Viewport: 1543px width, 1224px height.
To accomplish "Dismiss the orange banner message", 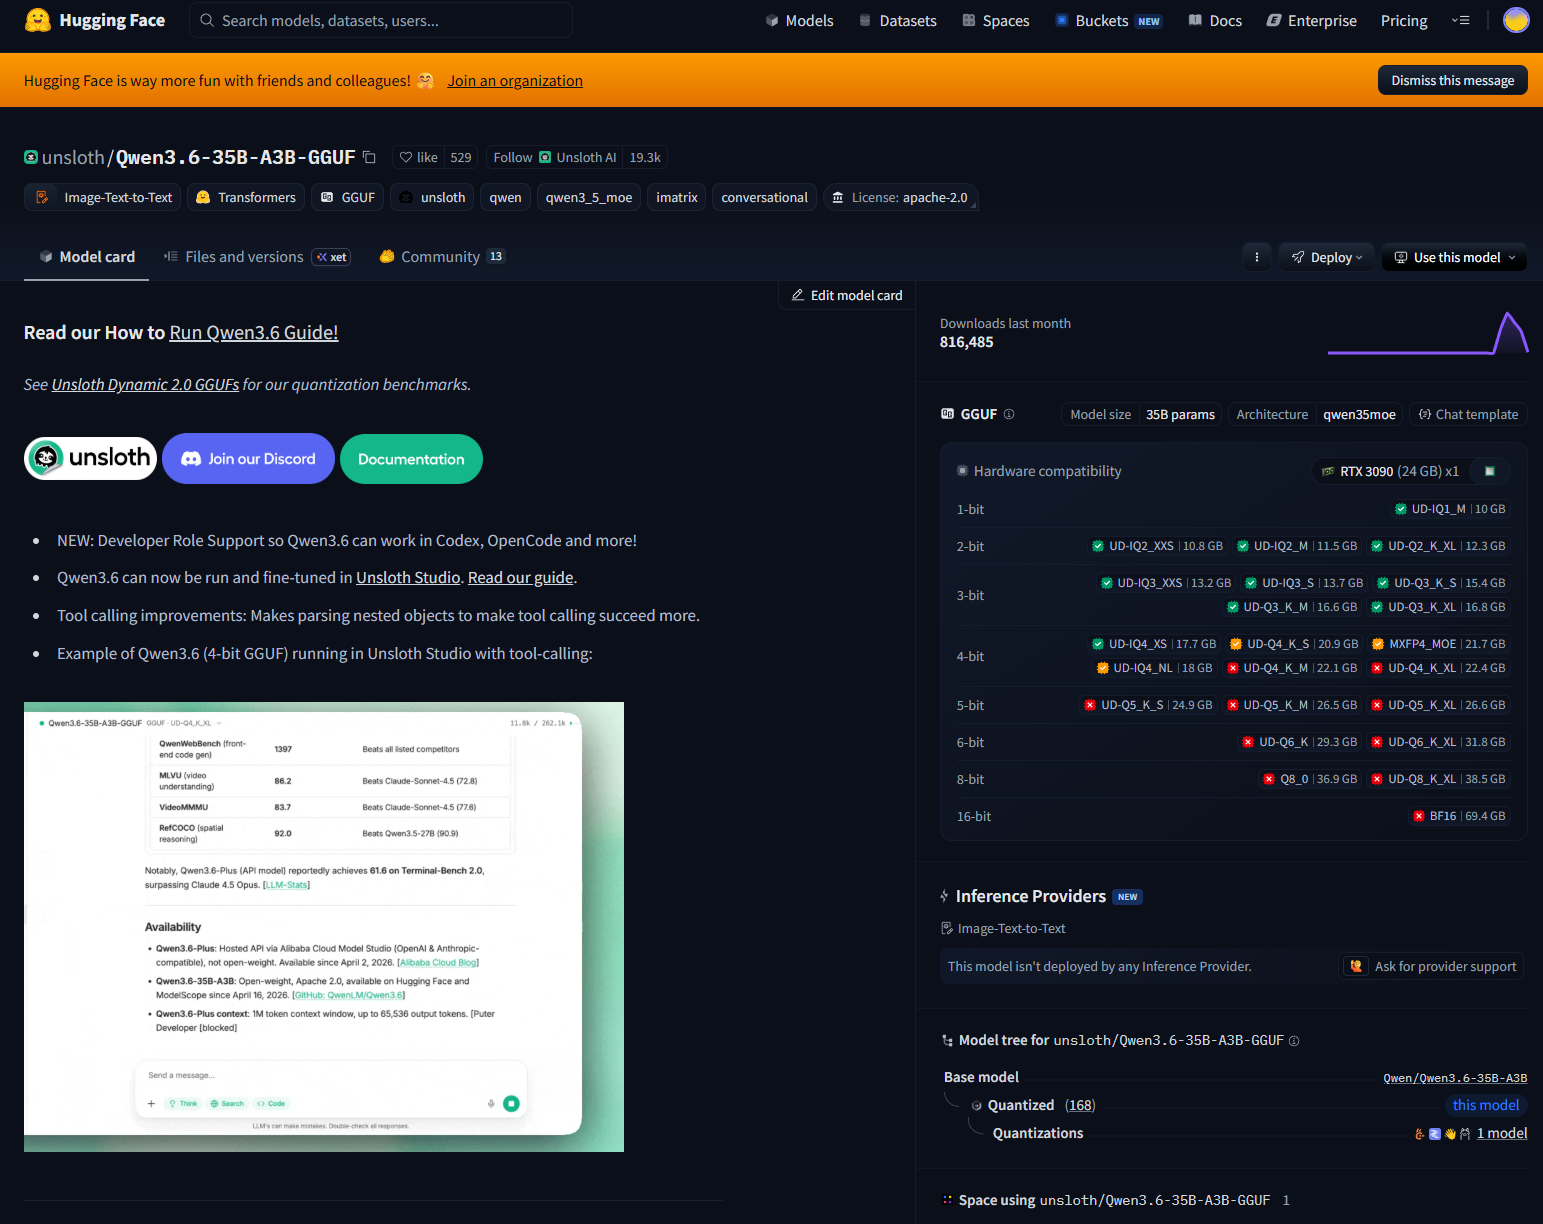I will coord(1452,80).
